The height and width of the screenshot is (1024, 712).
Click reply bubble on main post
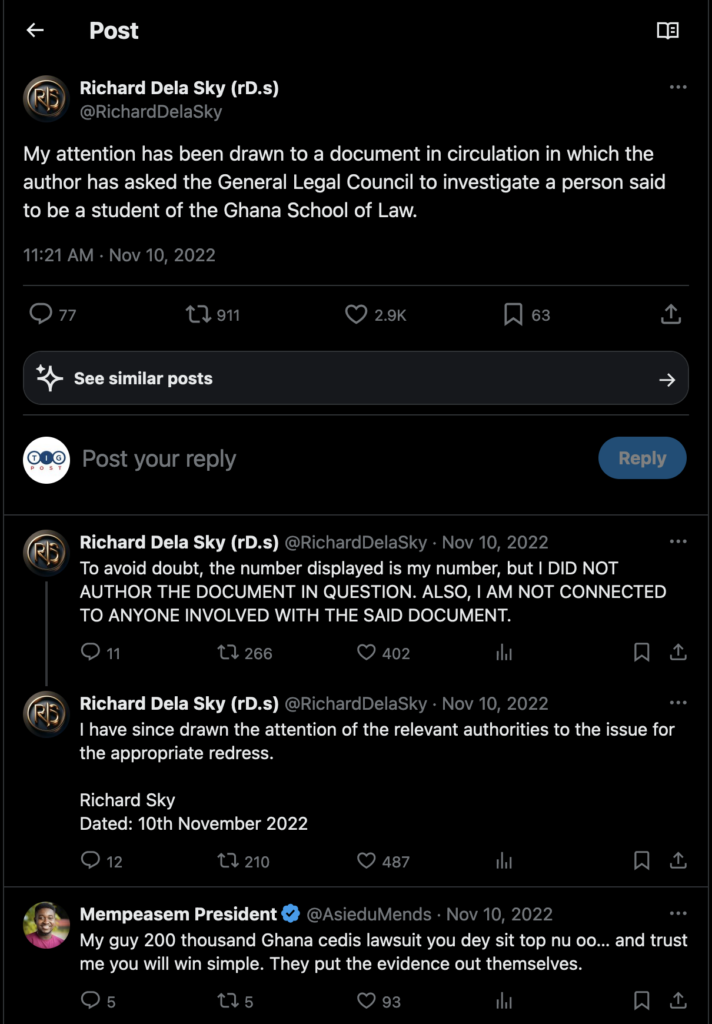41,314
